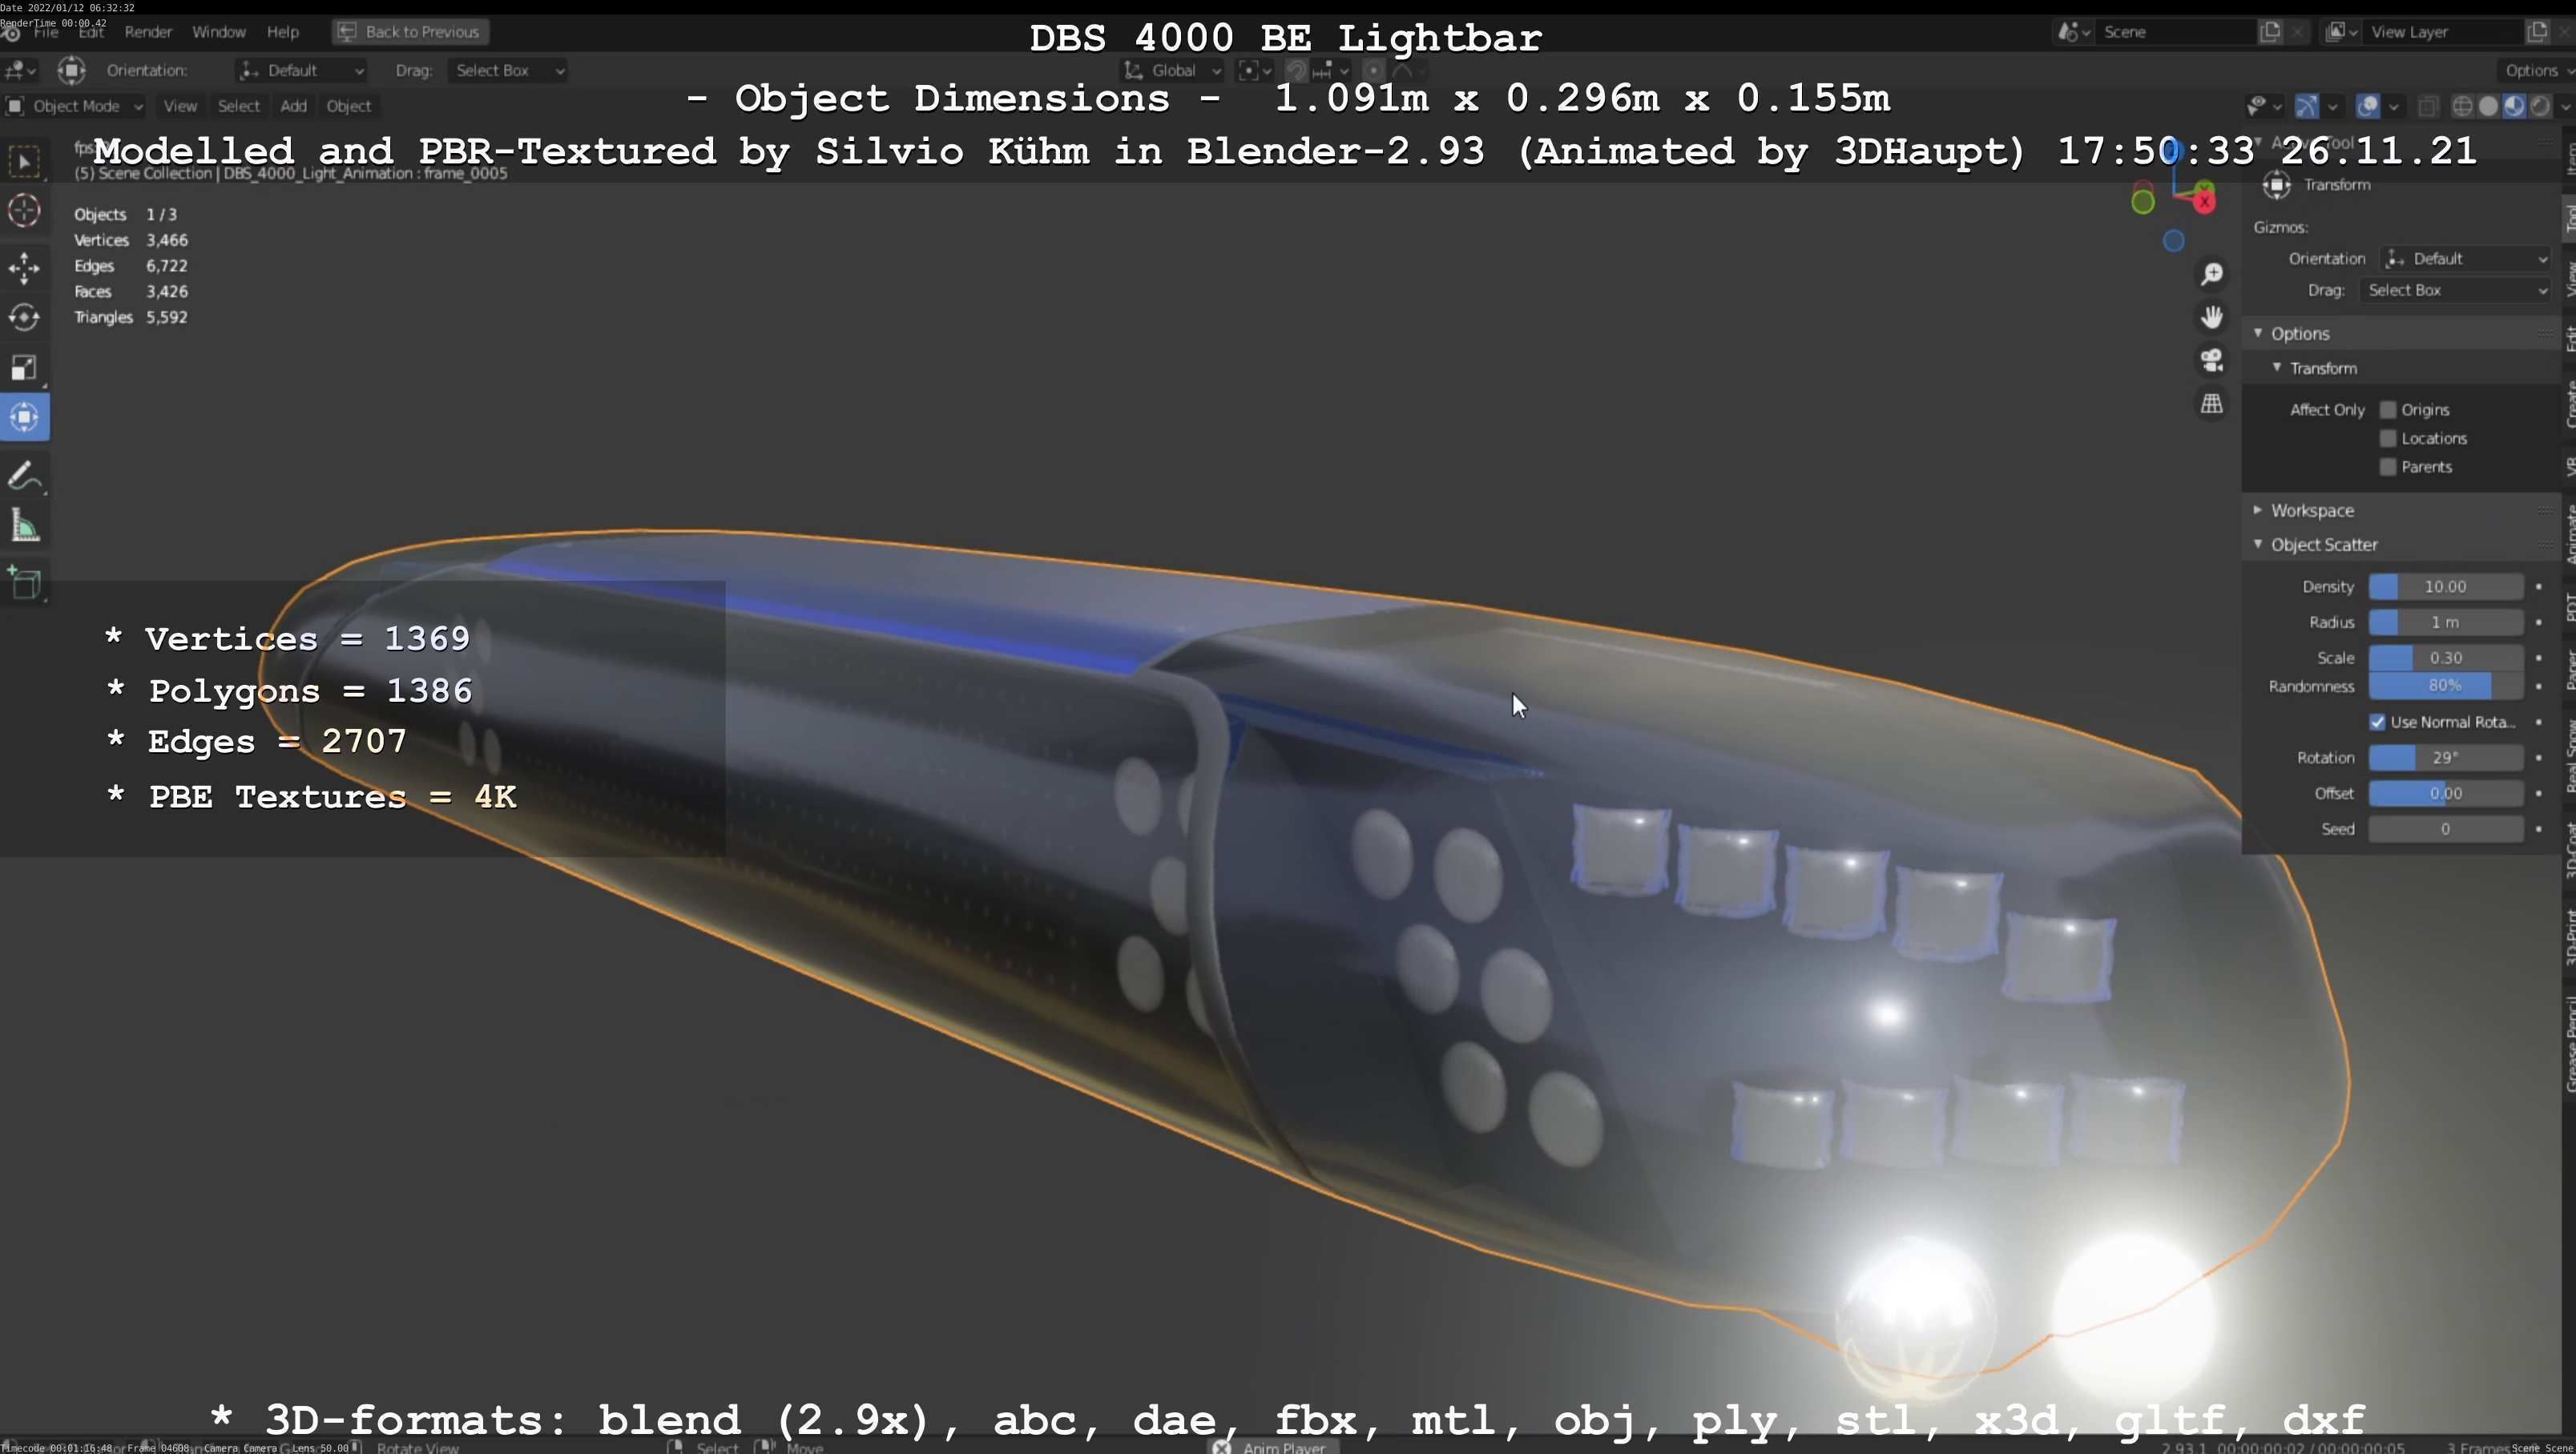Image resolution: width=2576 pixels, height=1454 pixels.
Task: Cancel the Anim Player job
Action: [x=1221, y=1447]
